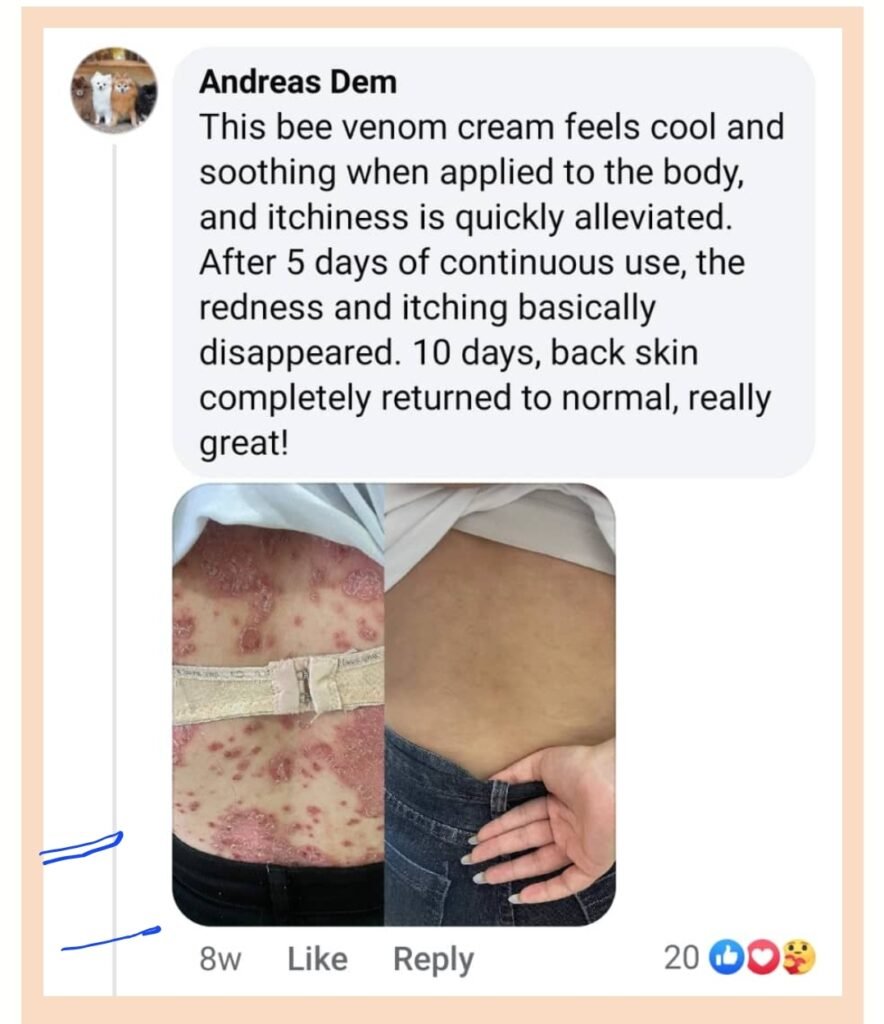This screenshot has height=1024, width=884.
Task: Open the after photo showing clear skin
Action: (x=500, y=704)
